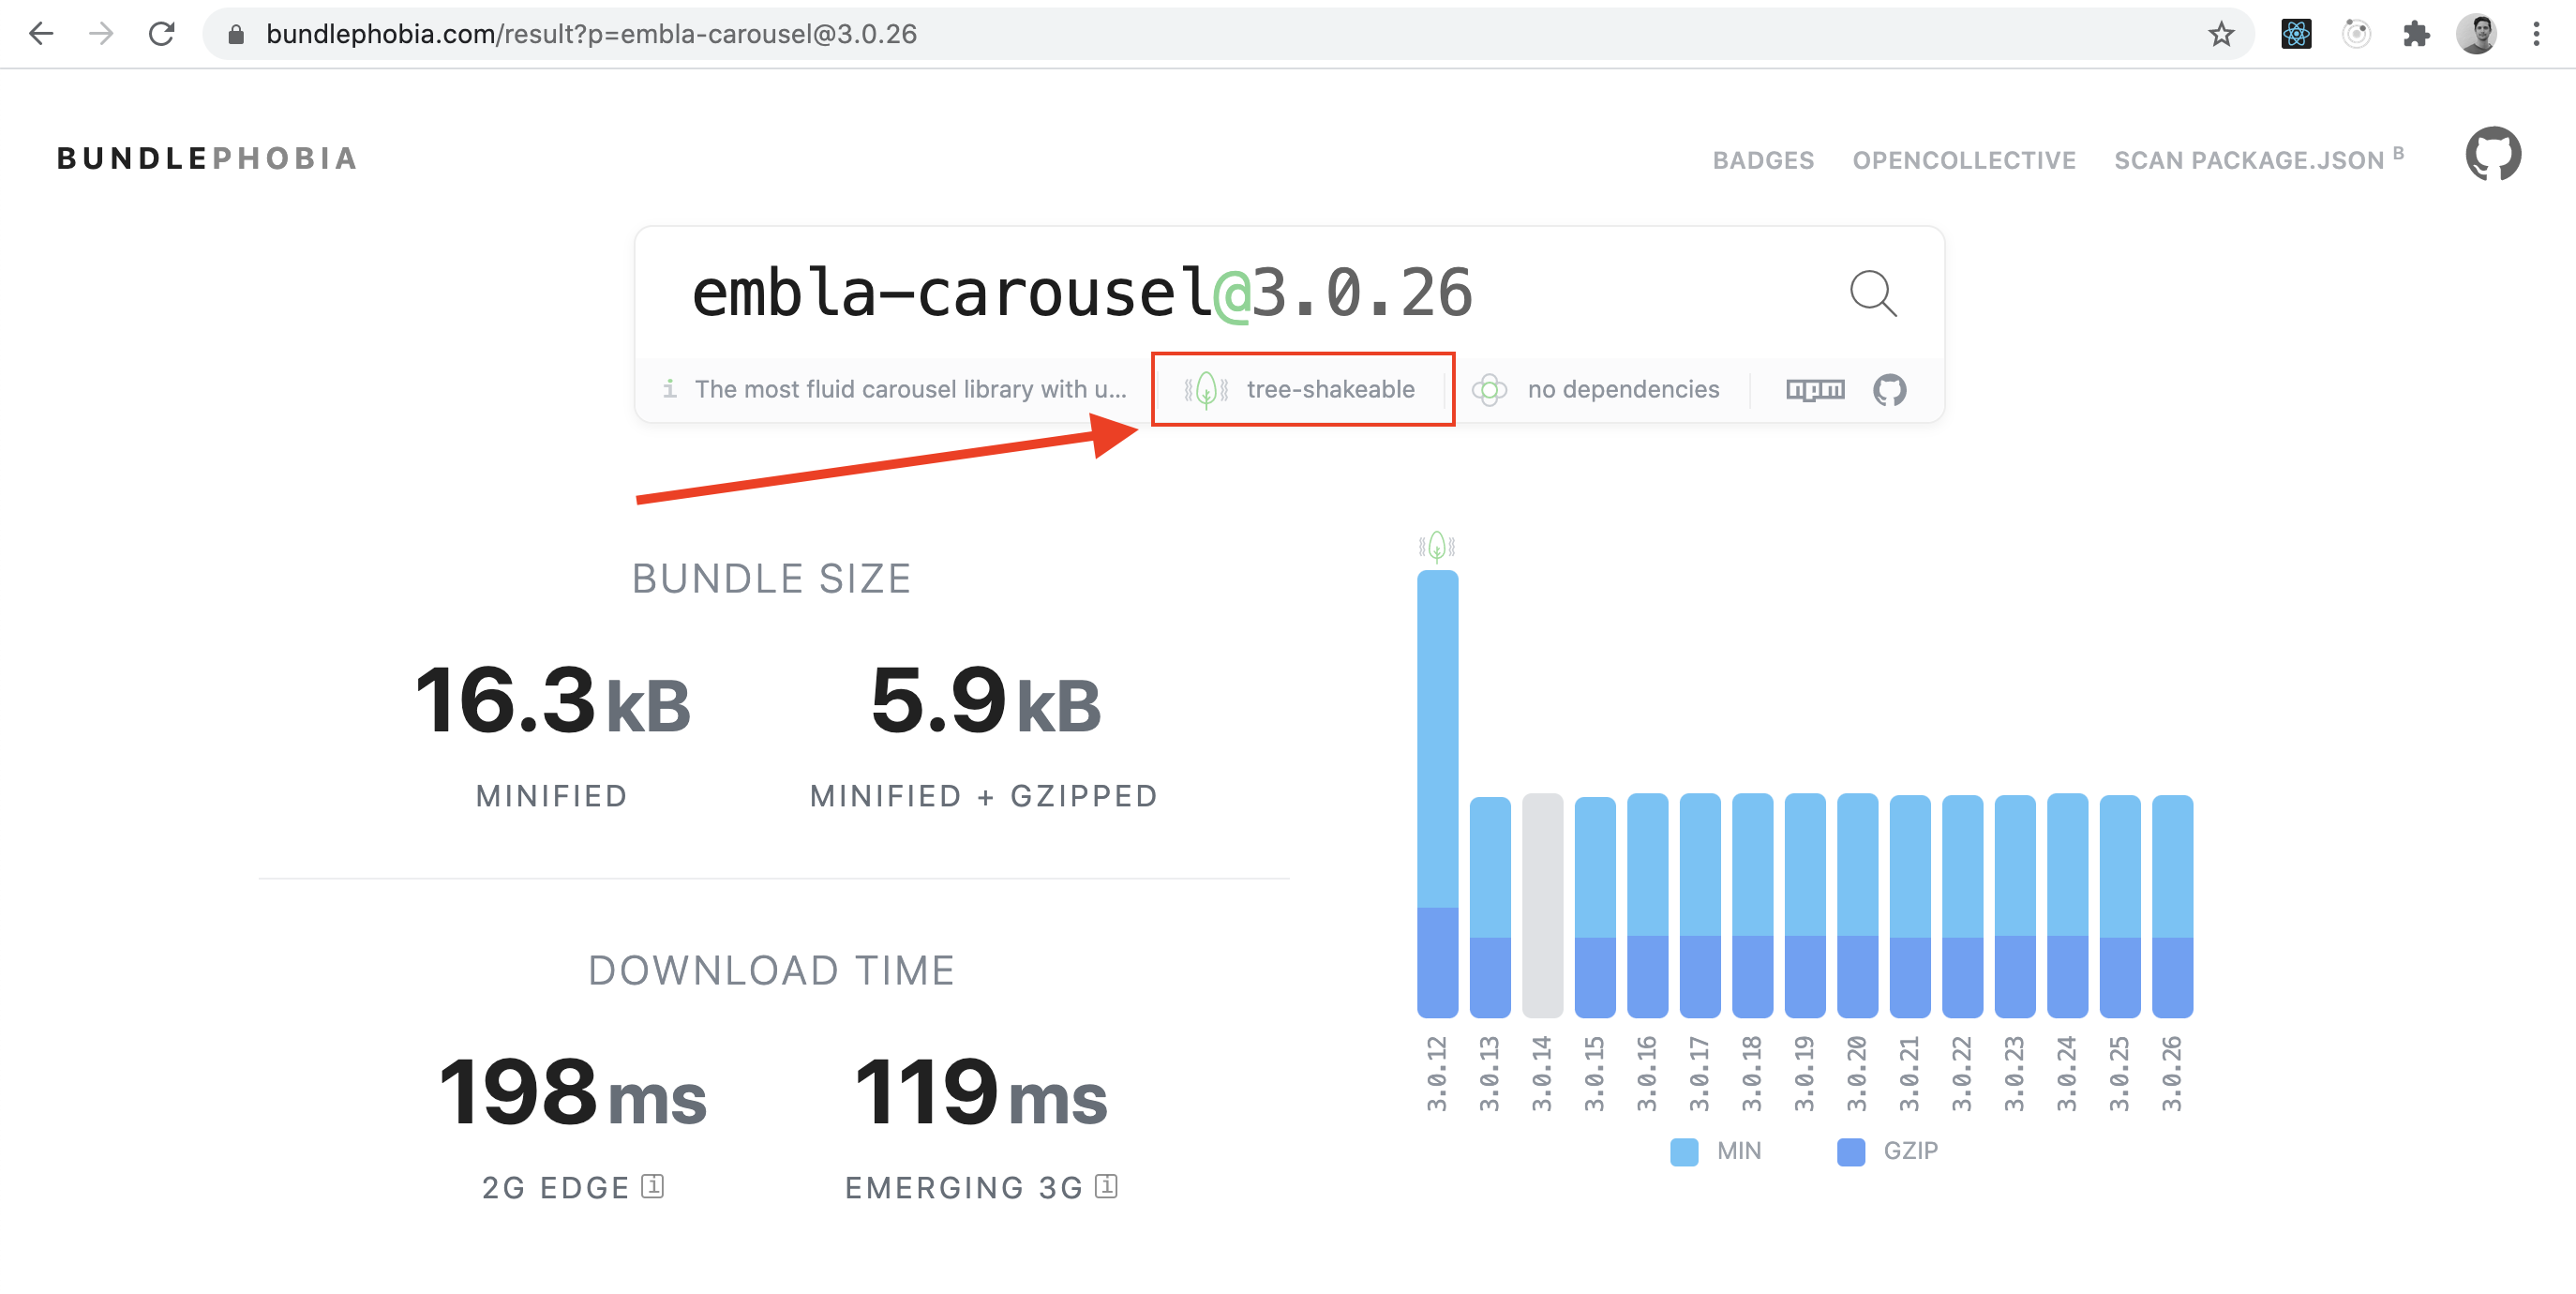Viewport: 2576px width, 1294px height.
Task: Click the 2G EDGE label
Action: (556, 1187)
